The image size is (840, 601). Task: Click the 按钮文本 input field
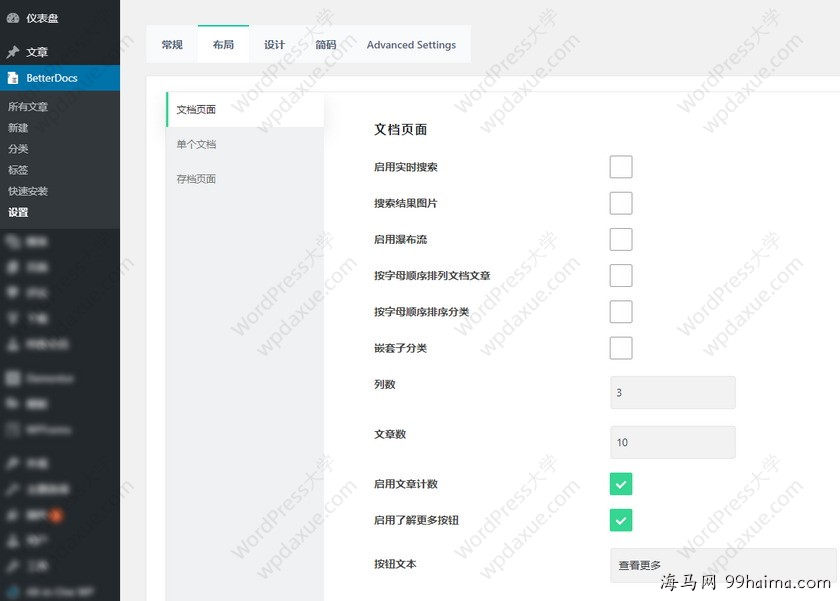723,565
